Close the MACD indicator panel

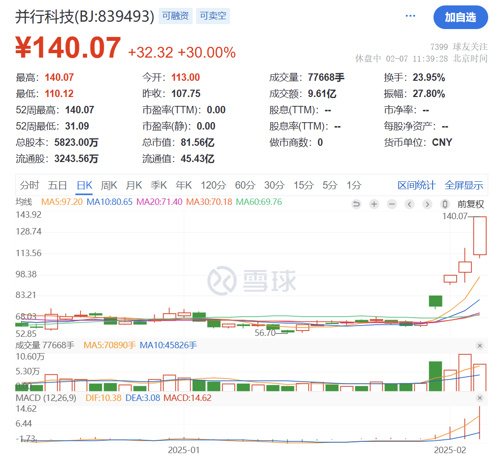point(480,398)
